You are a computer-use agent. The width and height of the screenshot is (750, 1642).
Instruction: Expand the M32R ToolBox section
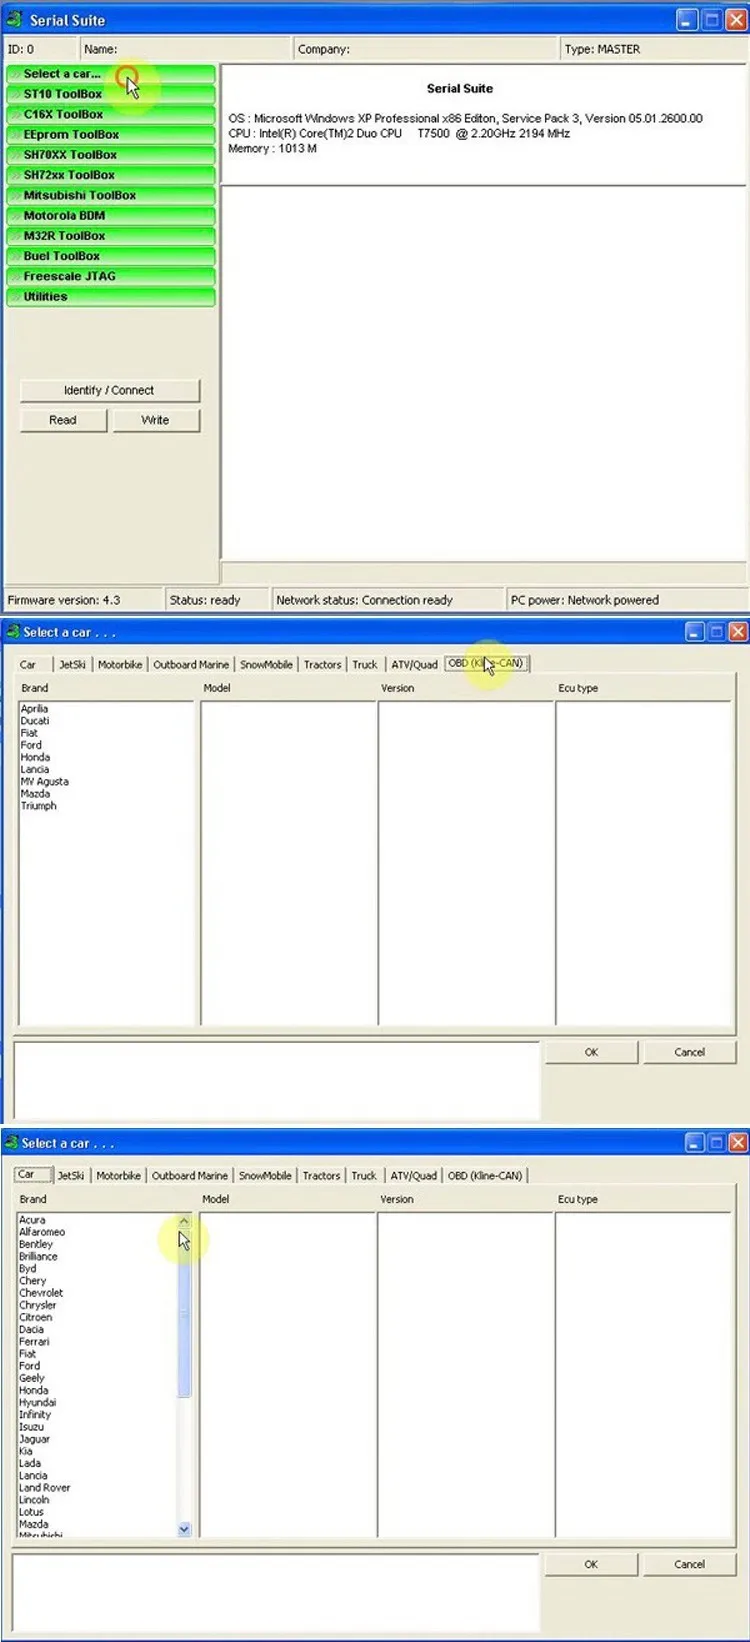click(110, 236)
